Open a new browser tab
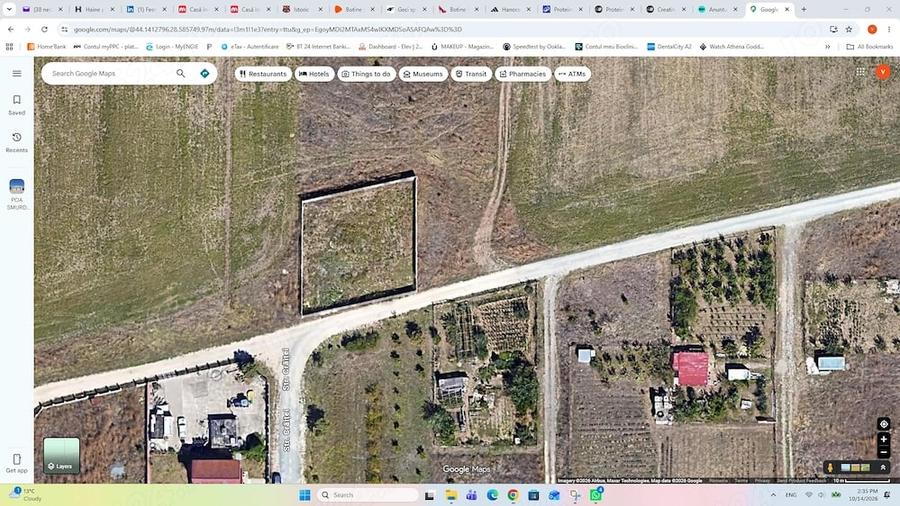This screenshot has width=900, height=506. click(804, 9)
